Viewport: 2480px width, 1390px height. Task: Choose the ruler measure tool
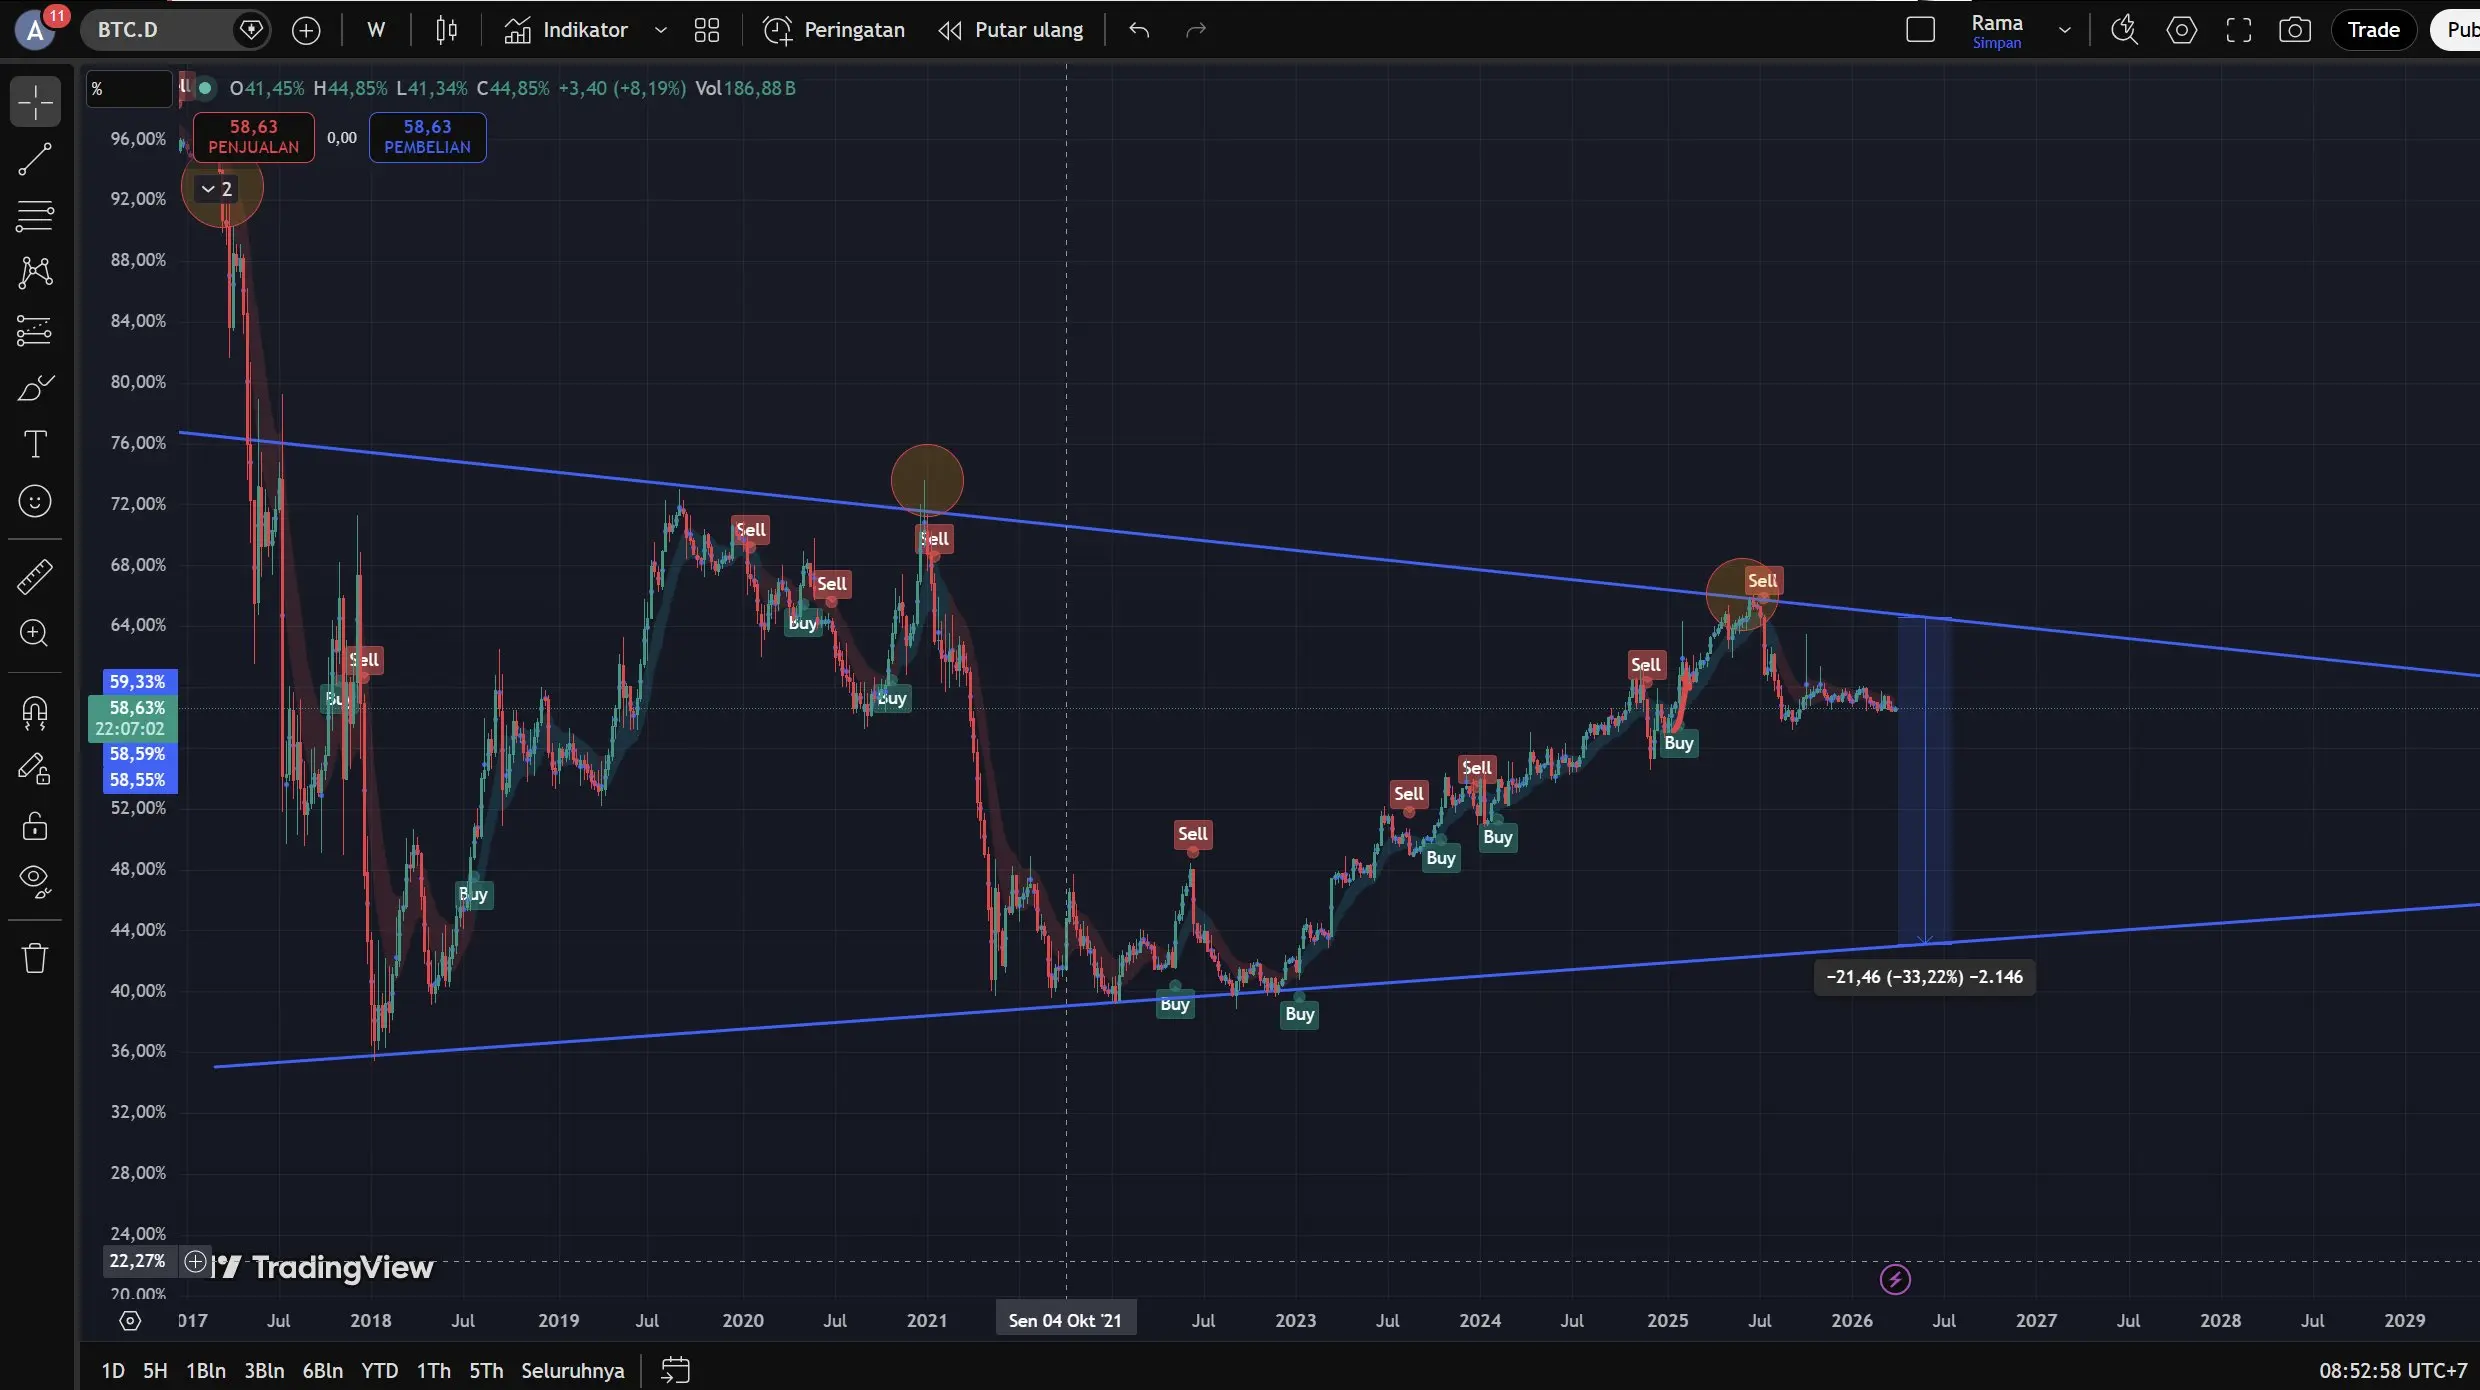[x=35, y=577]
